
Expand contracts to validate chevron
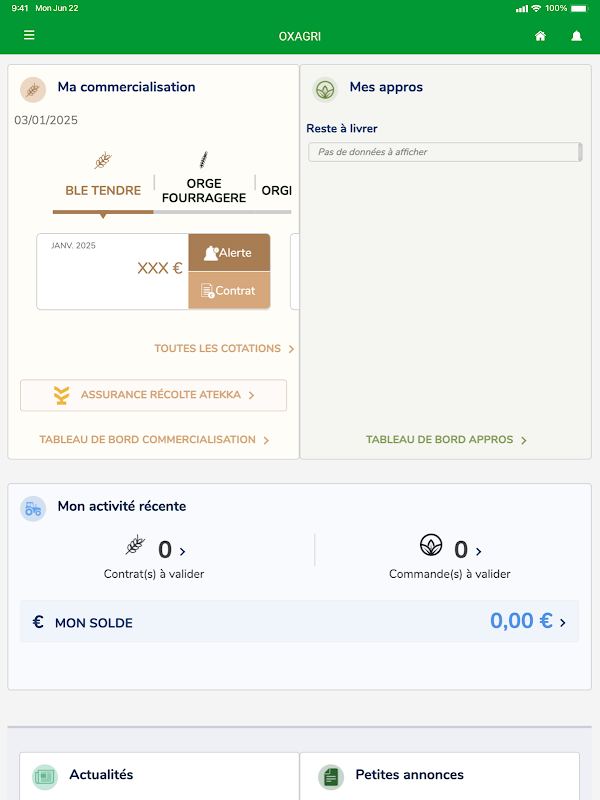tap(183, 552)
